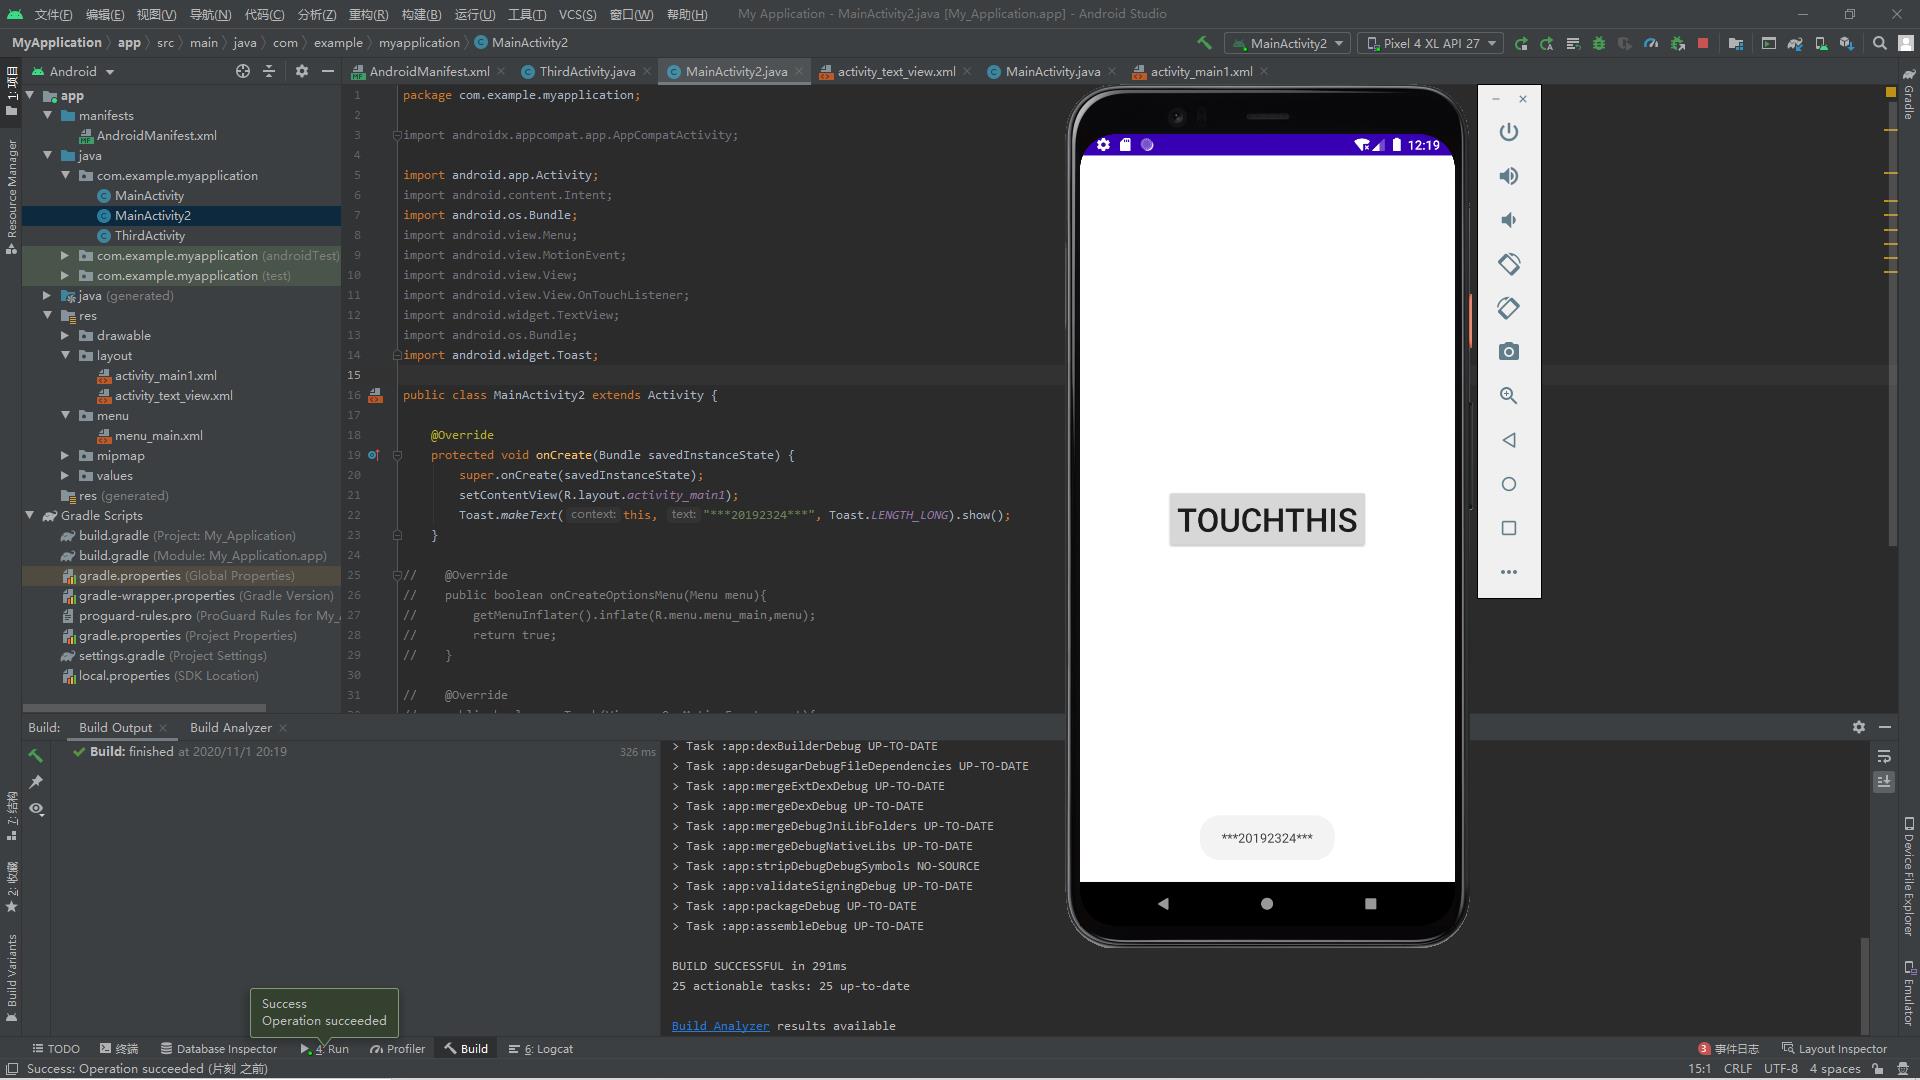Viewport: 1920px width, 1080px height.
Task: Click project panel settings gear icon
Action: pos(302,71)
